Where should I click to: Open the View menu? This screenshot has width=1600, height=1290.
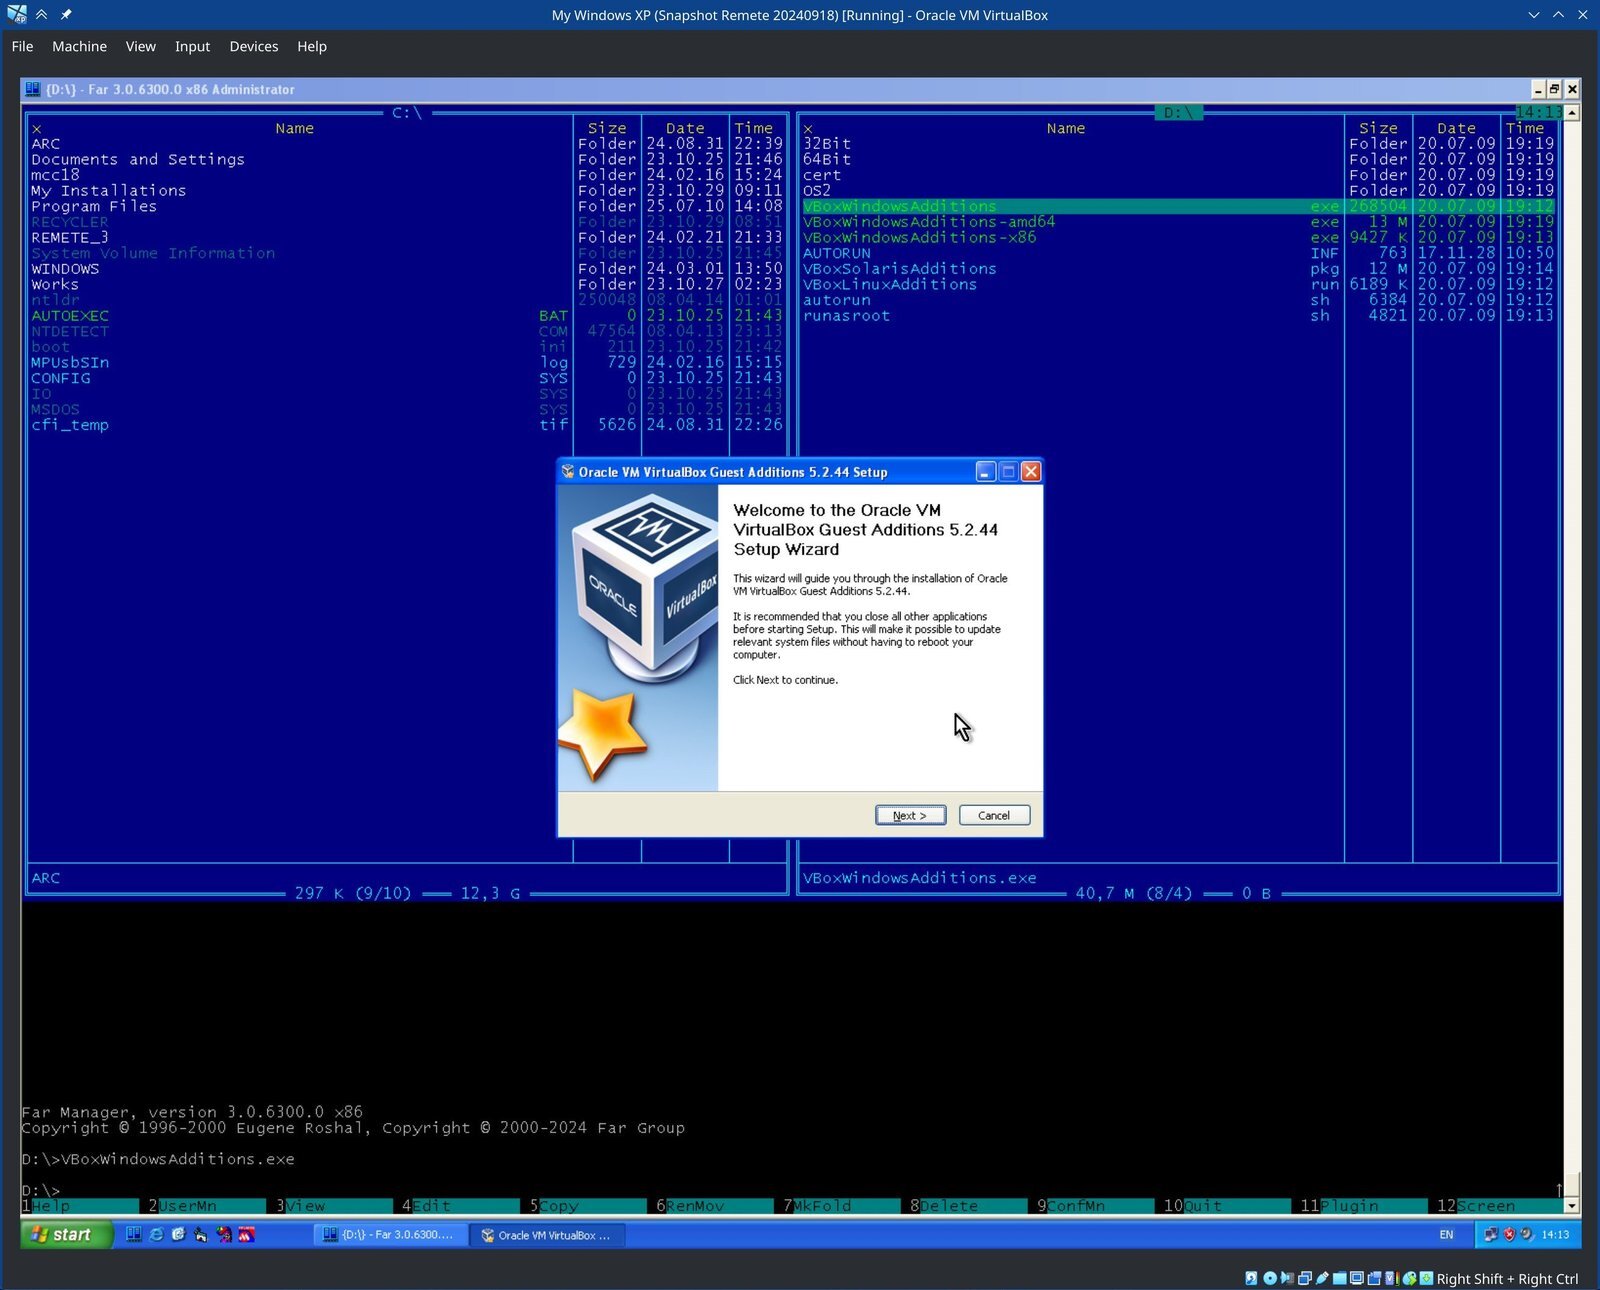click(x=140, y=46)
